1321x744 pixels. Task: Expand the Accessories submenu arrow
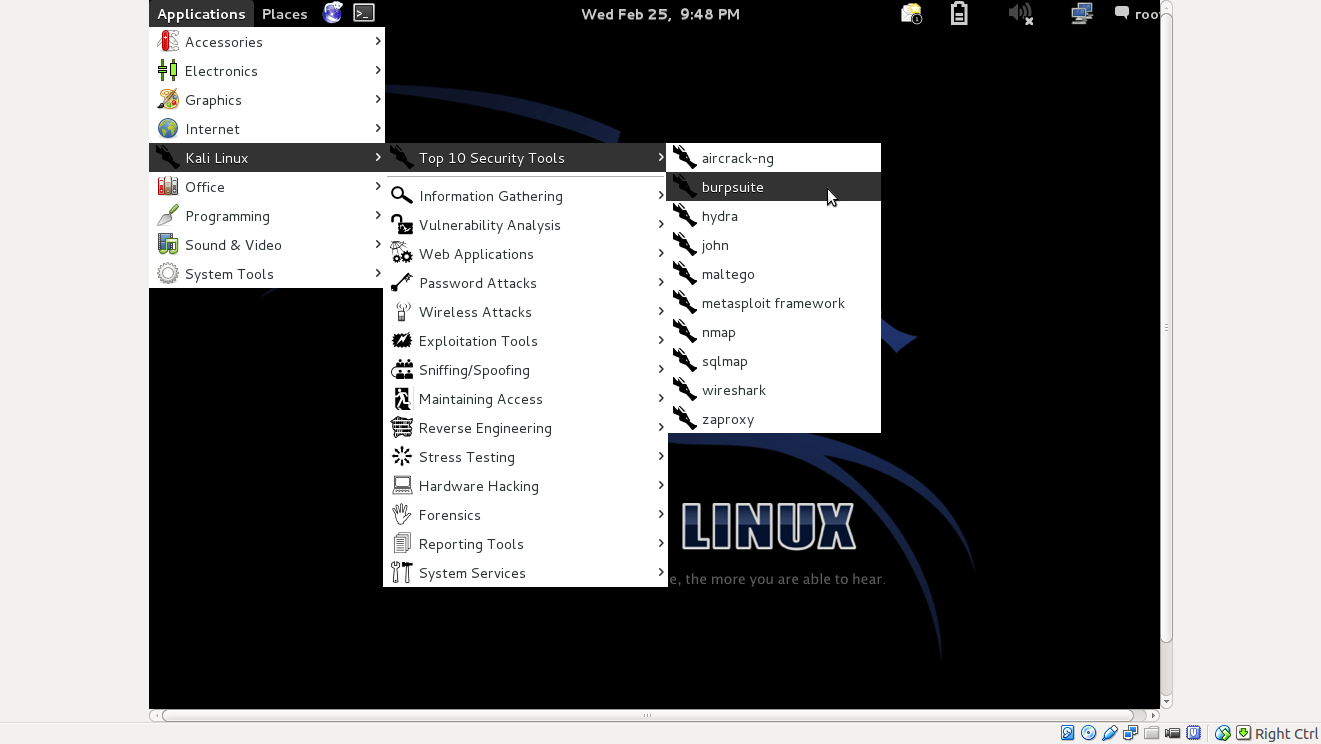[378, 41]
